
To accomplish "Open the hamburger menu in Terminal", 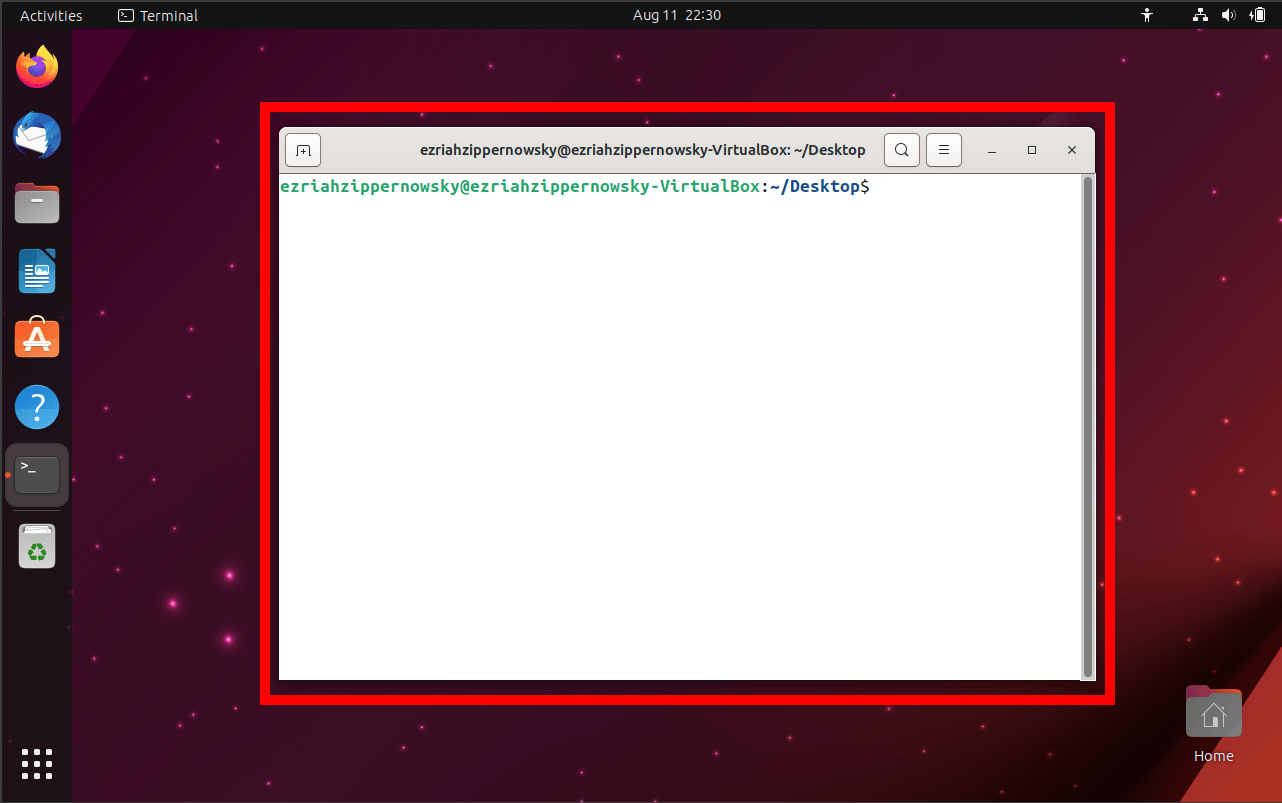I will click(x=943, y=149).
